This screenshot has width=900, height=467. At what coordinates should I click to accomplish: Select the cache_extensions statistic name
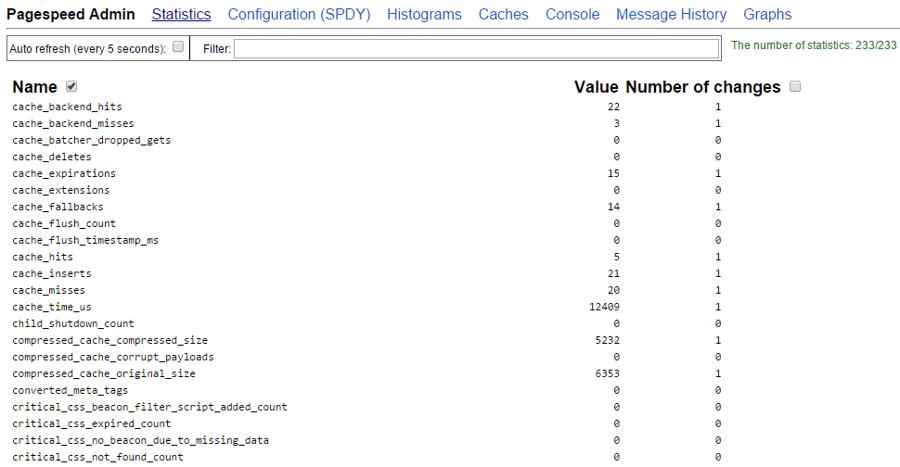pyautogui.click(x=61, y=190)
